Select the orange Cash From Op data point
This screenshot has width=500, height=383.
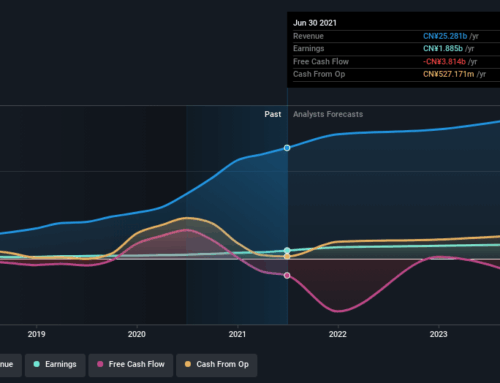[287, 256]
